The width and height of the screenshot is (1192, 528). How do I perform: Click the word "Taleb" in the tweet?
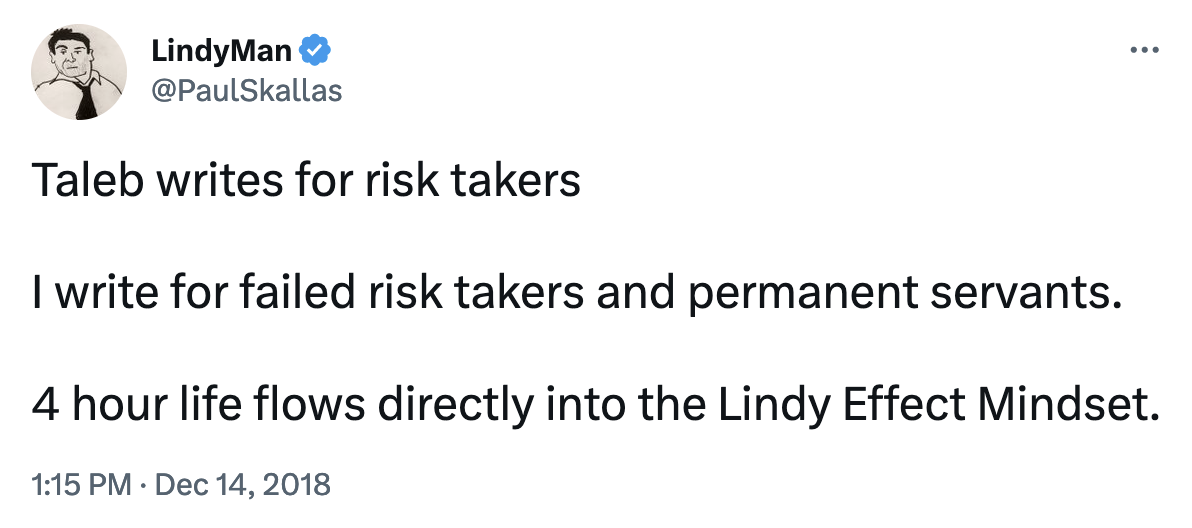coord(82,181)
